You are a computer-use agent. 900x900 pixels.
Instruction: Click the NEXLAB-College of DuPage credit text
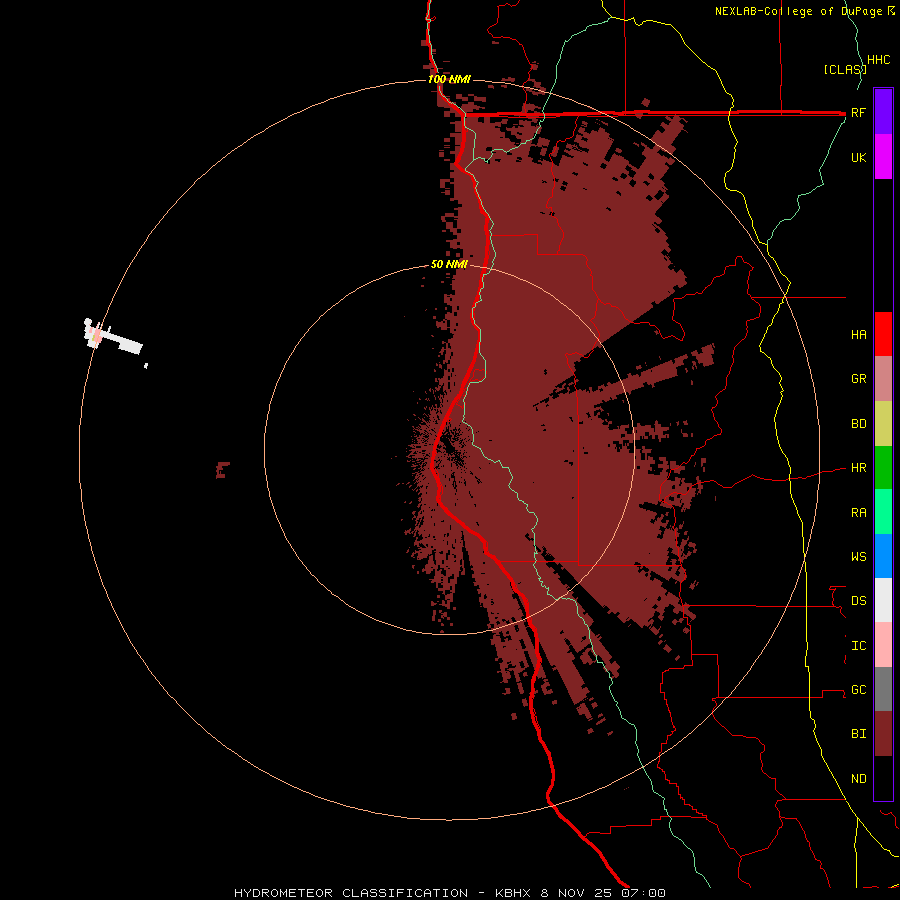(800, 11)
